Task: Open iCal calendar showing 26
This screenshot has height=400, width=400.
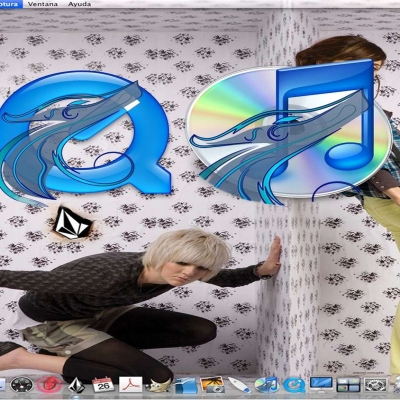Action: point(103,385)
